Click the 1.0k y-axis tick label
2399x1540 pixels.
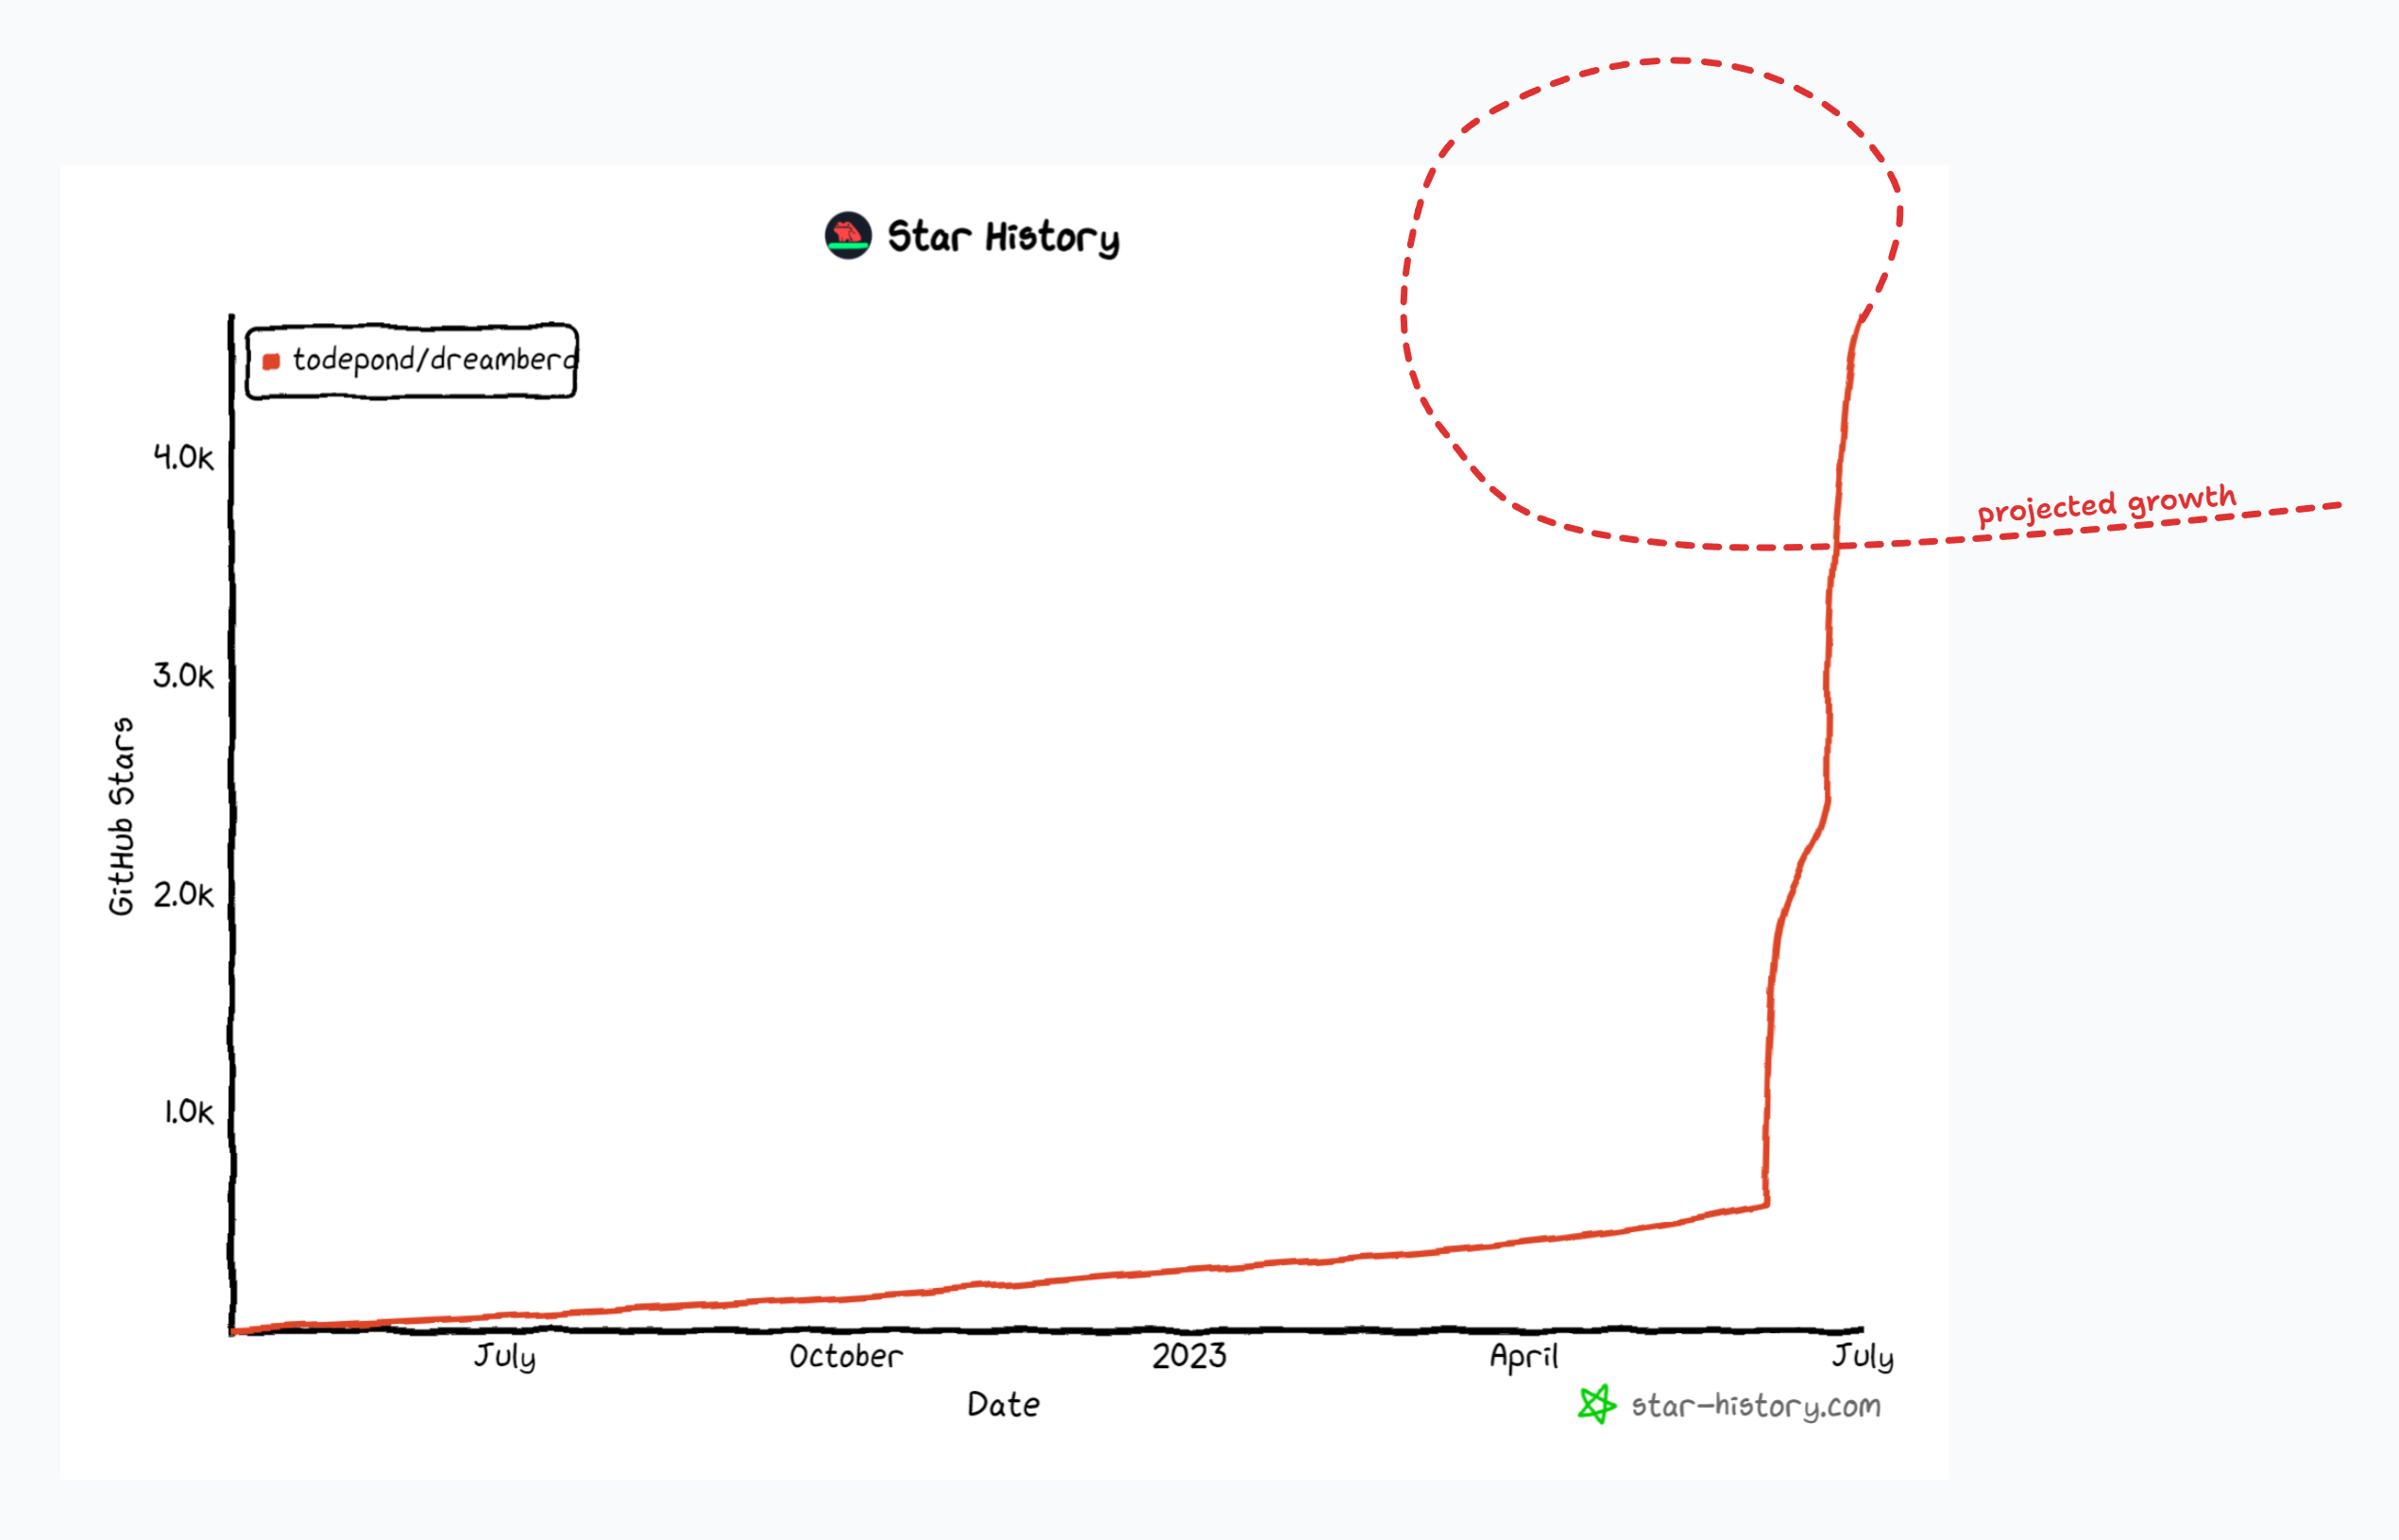pos(188,1112)
